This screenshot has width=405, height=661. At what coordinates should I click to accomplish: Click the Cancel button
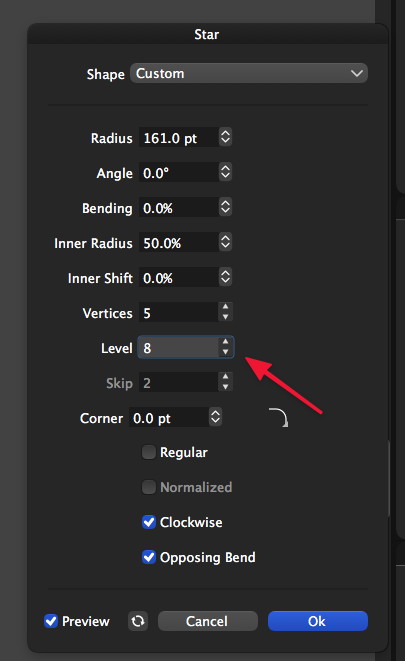point(207,621)
